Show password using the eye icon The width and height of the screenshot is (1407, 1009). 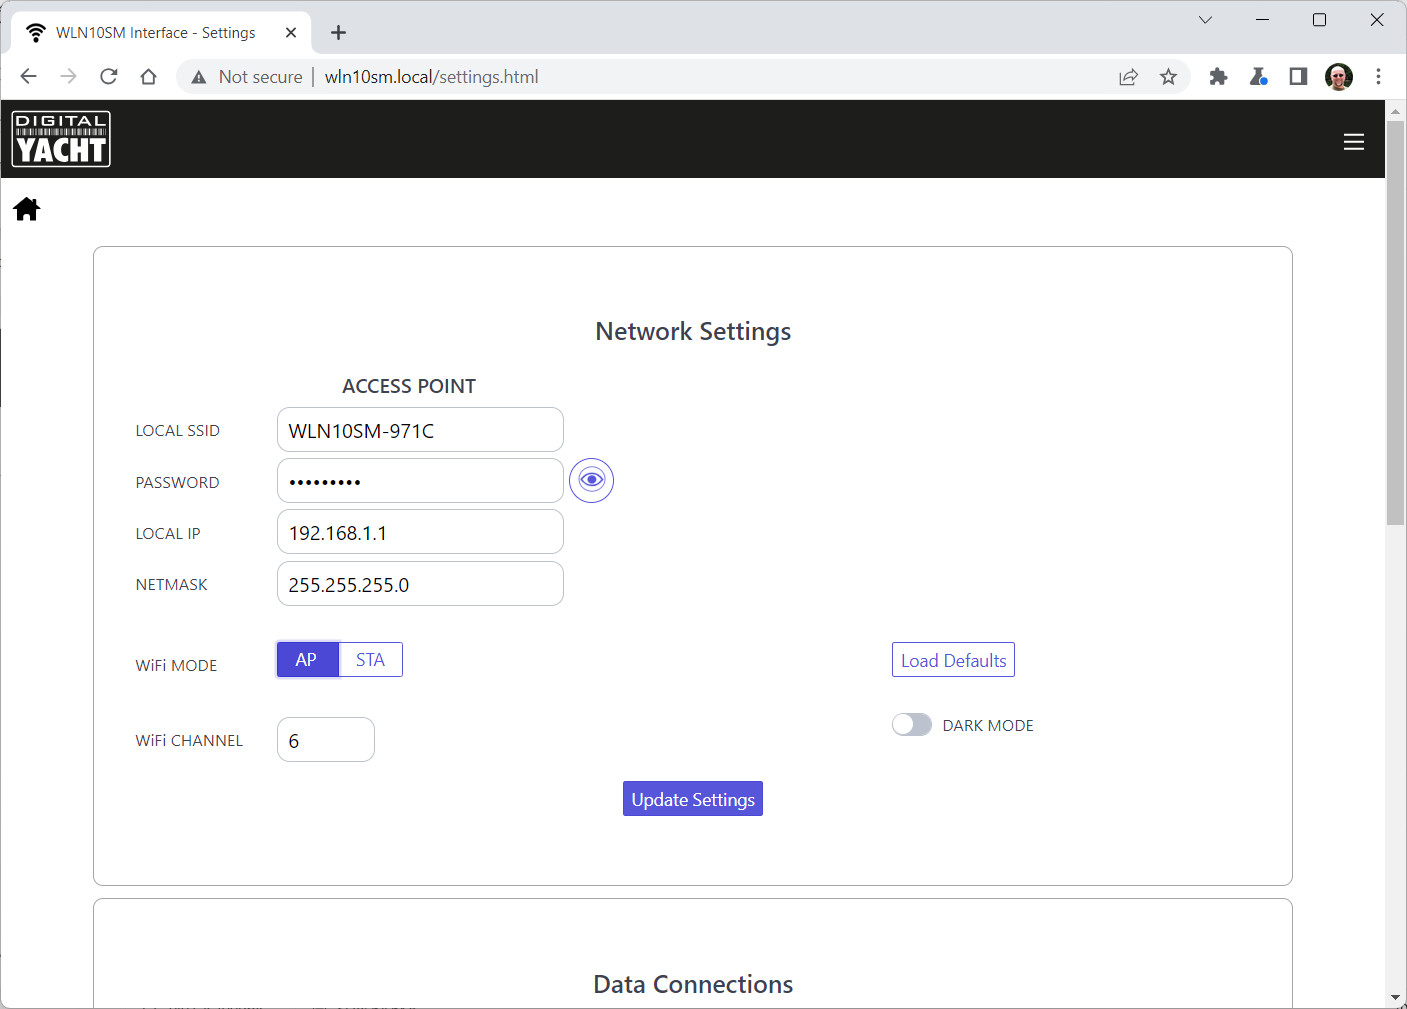pyautogui.click(x=591, y=481)
